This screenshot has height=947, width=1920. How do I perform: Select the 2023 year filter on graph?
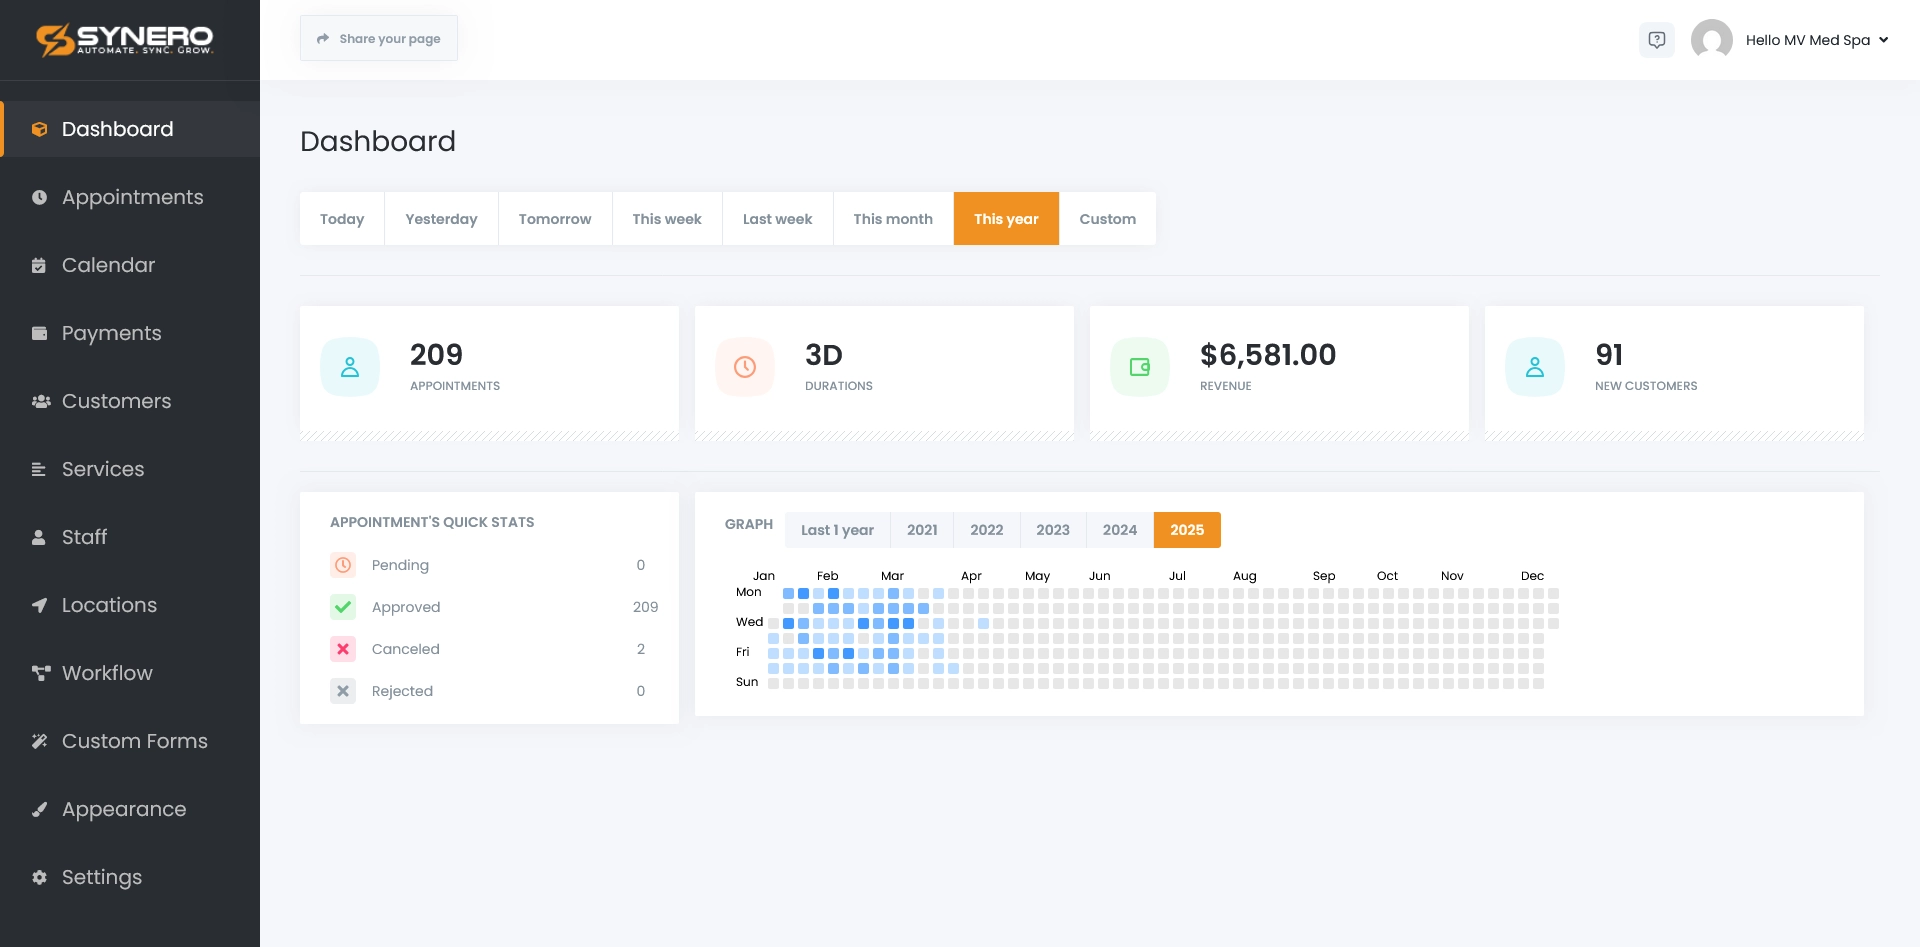[x=1052, y=530]
